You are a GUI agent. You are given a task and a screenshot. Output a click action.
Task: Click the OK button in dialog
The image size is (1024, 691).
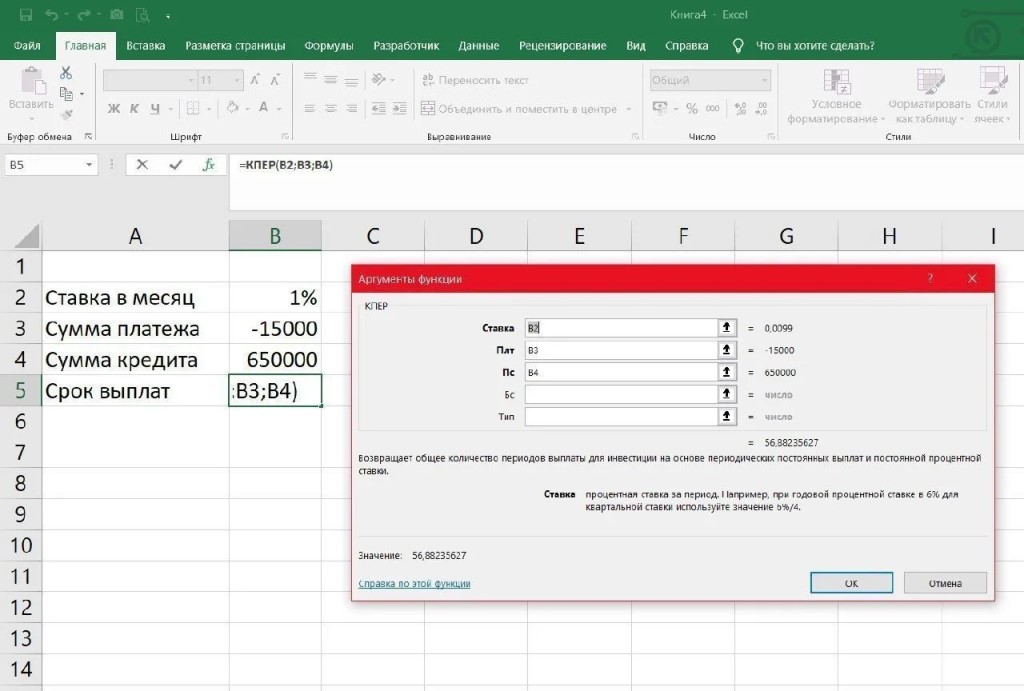point(851,583)
